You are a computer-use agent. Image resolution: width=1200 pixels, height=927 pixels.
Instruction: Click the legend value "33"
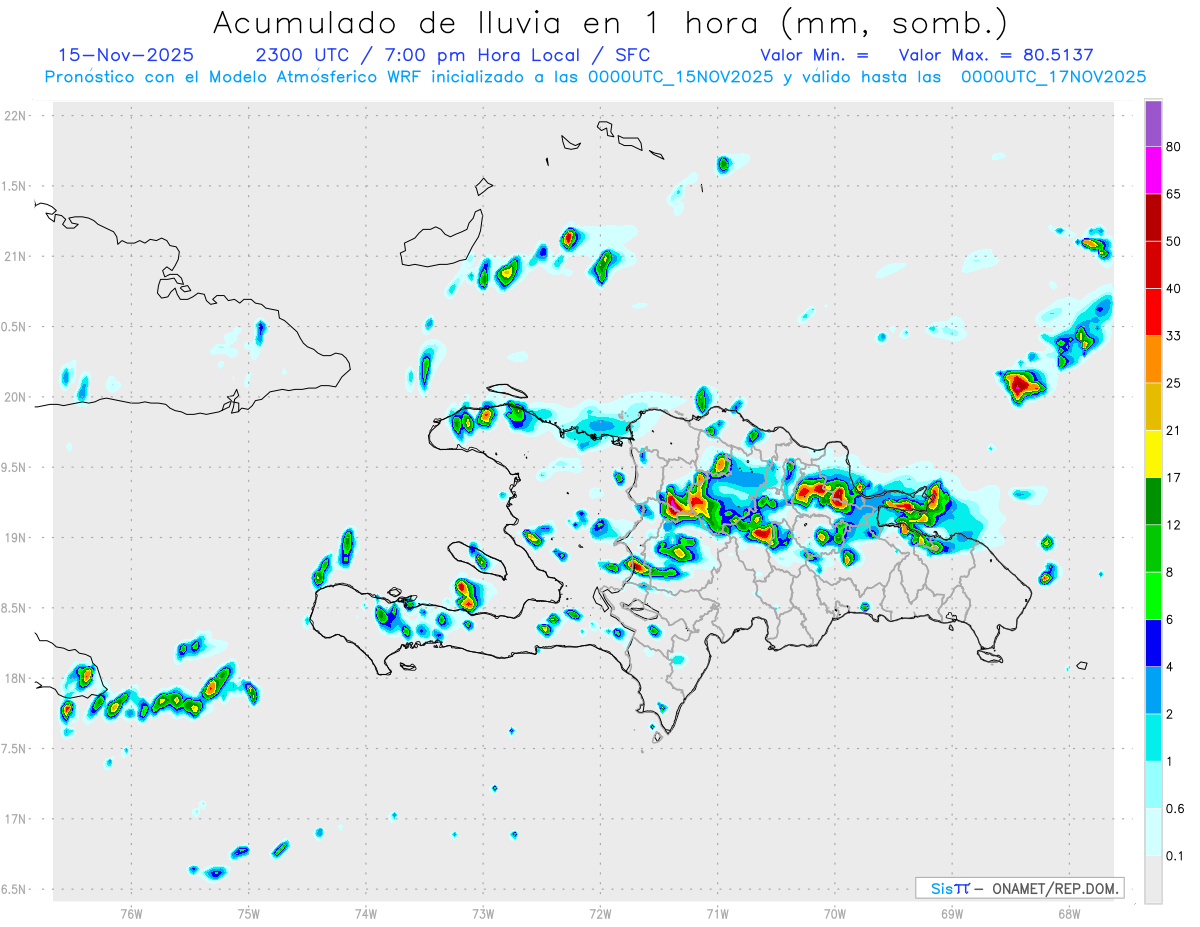point(1174,335)
